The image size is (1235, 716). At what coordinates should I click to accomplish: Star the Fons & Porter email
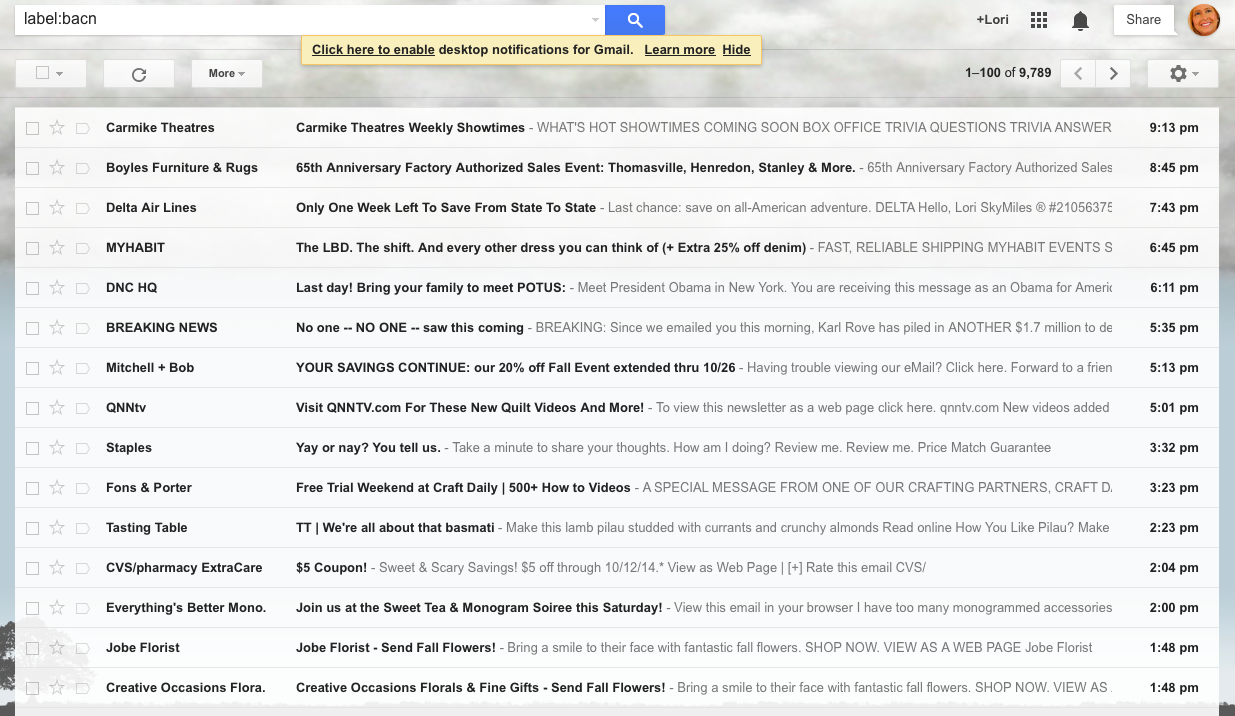click(57, 487)
